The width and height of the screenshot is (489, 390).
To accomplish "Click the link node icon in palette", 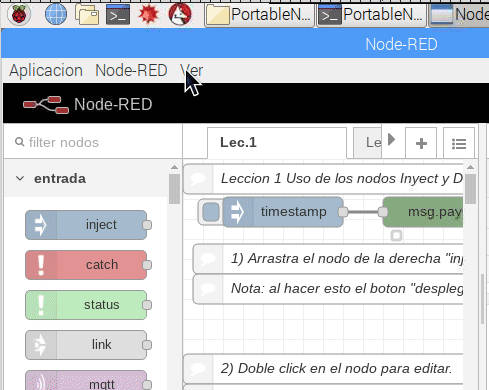I will [41, 345].
